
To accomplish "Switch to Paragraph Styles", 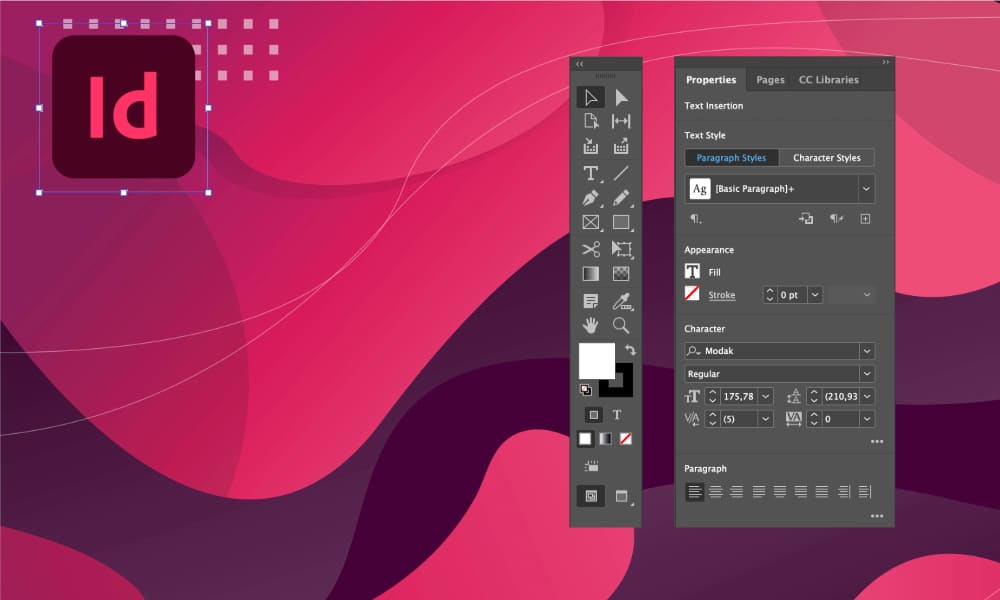I will [x=731, y=157].
